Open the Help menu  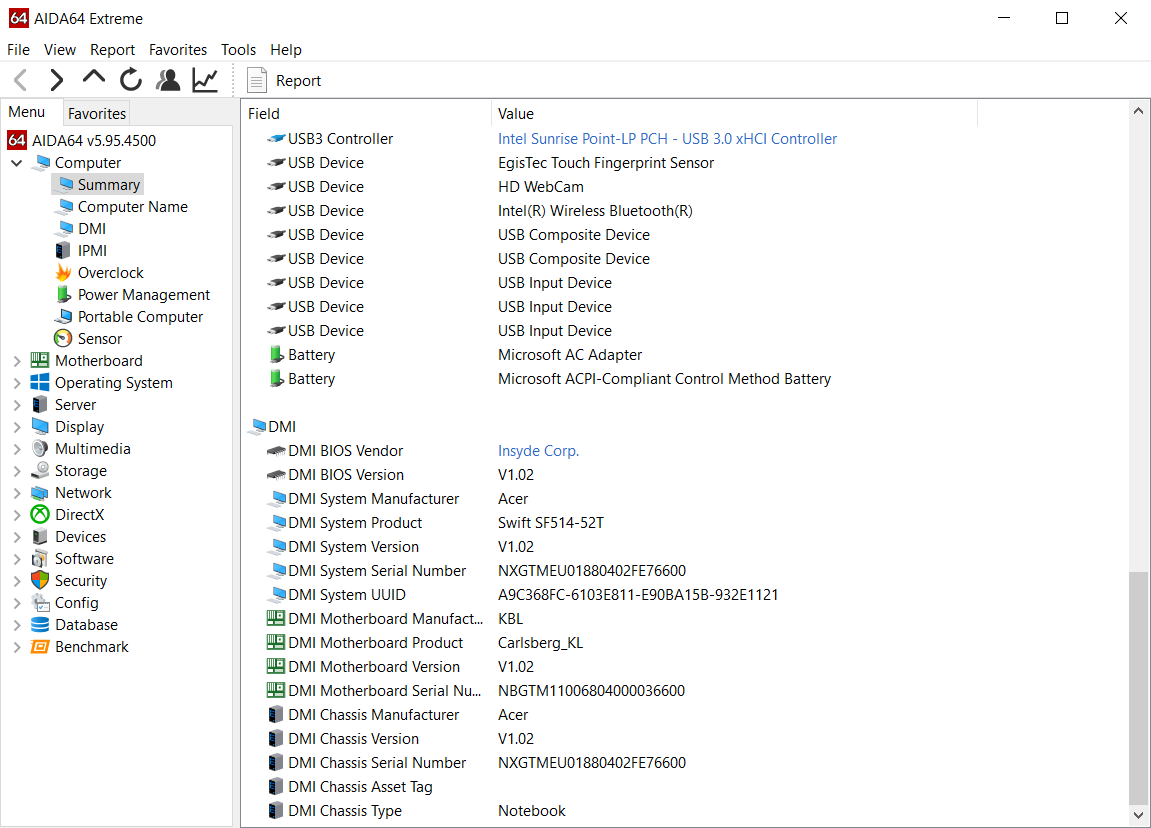[x=286, y=49]
